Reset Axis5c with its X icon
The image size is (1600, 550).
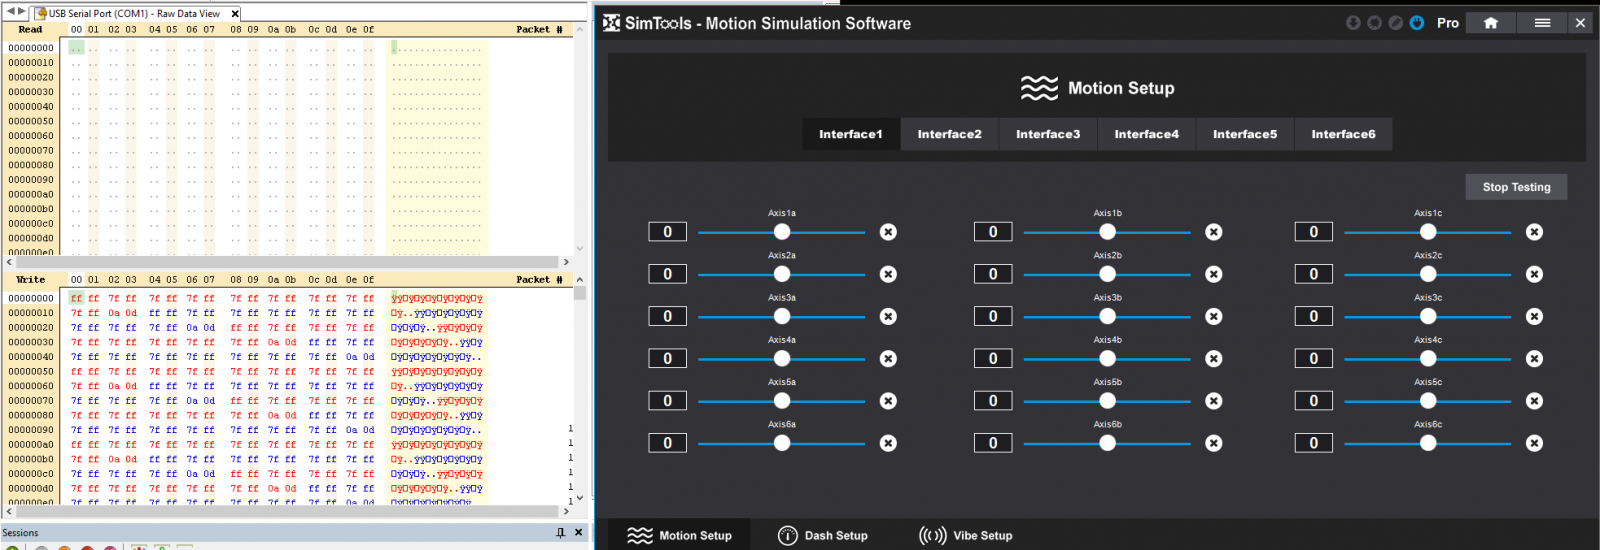tap(1534, 401)
